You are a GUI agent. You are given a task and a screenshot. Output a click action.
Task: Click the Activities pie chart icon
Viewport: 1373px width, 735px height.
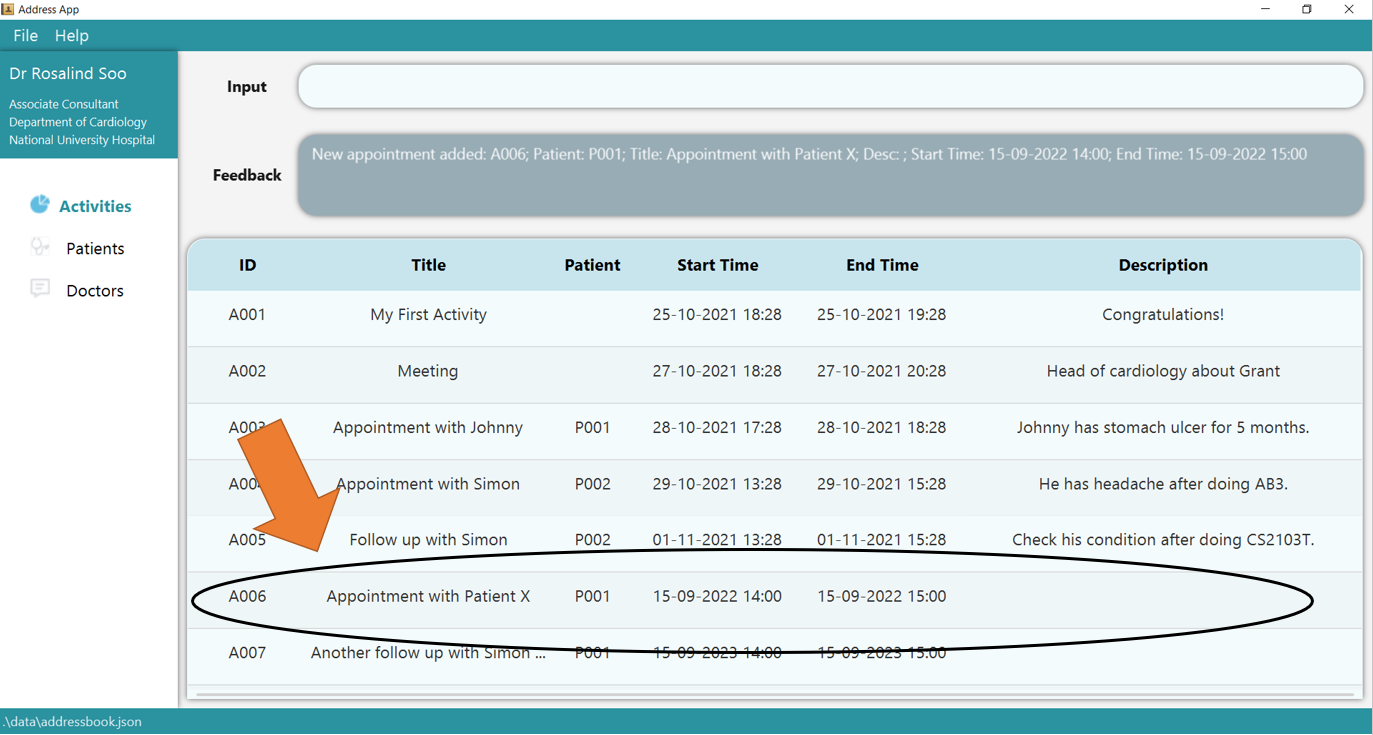point(39,205)
